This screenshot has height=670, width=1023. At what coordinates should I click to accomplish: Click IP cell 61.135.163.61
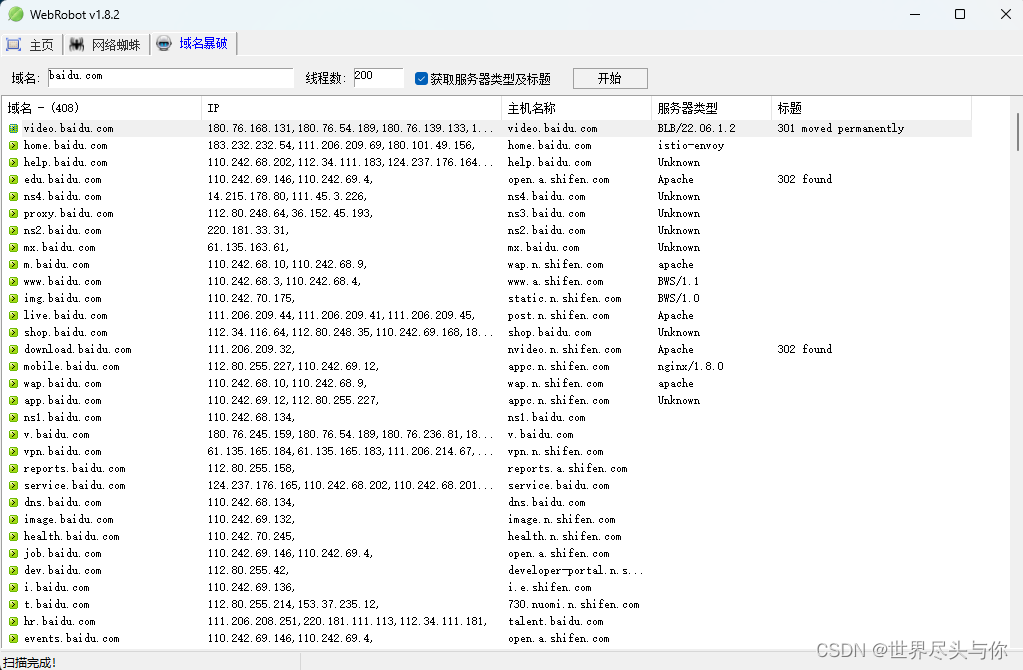(x=249, y=247)
